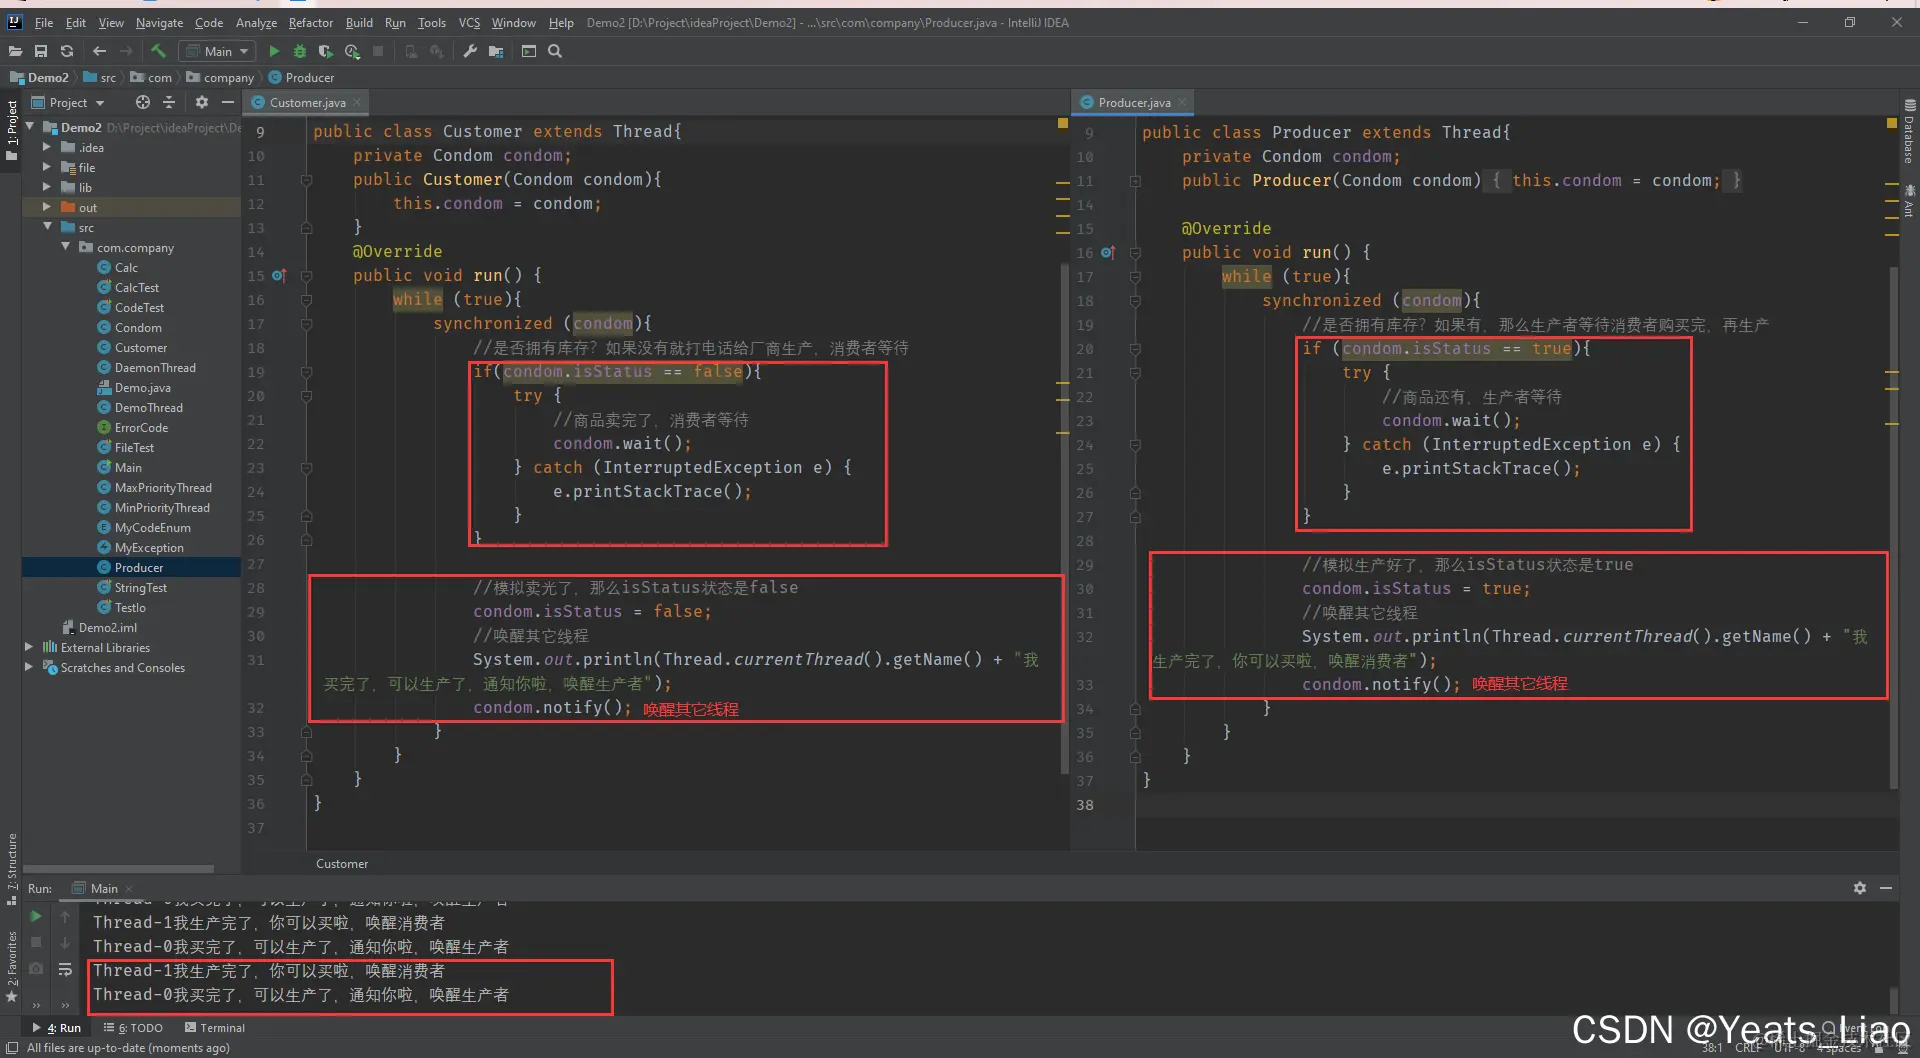Open the Main run configuration dropdown
1920x1058 pixels.
coord(217,51)
